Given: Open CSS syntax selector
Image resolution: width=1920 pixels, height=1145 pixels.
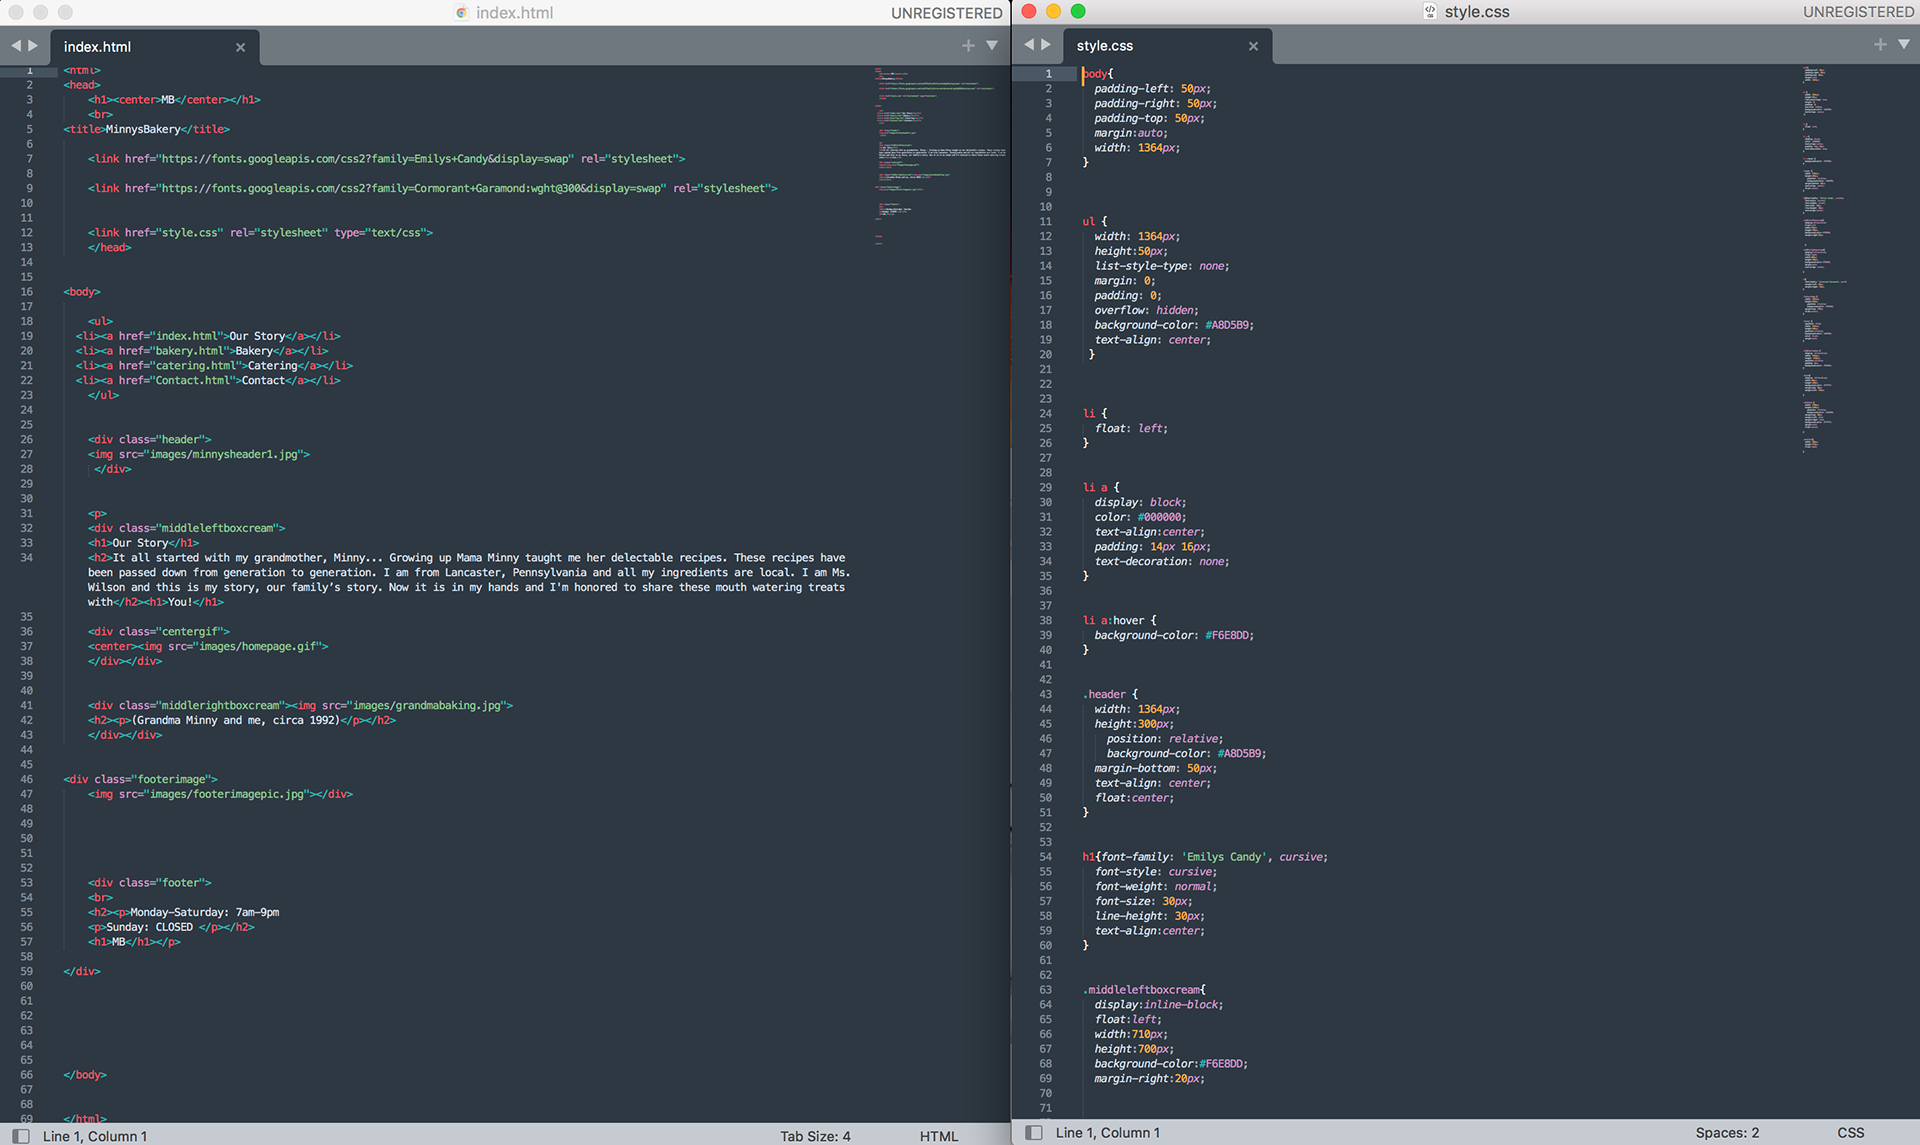Looking at the screenshot, I should click(1851, 1133).
